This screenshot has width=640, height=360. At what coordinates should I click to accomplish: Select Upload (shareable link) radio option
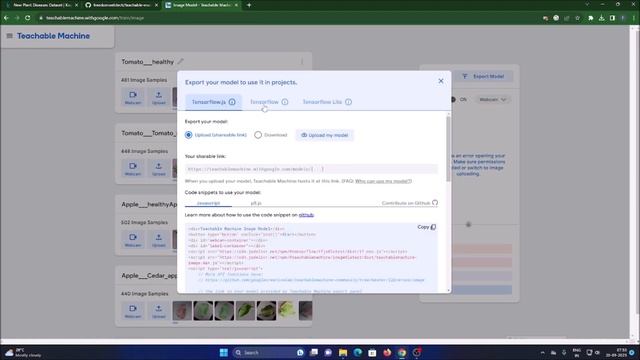tap(189, 135)
